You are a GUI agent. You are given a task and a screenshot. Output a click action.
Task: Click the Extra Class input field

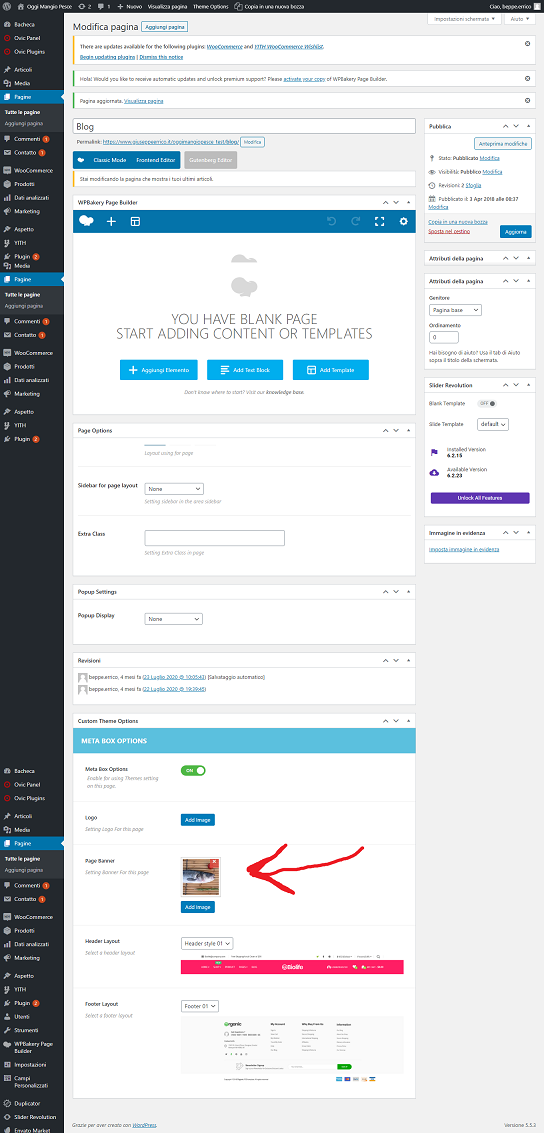[215, 538]
